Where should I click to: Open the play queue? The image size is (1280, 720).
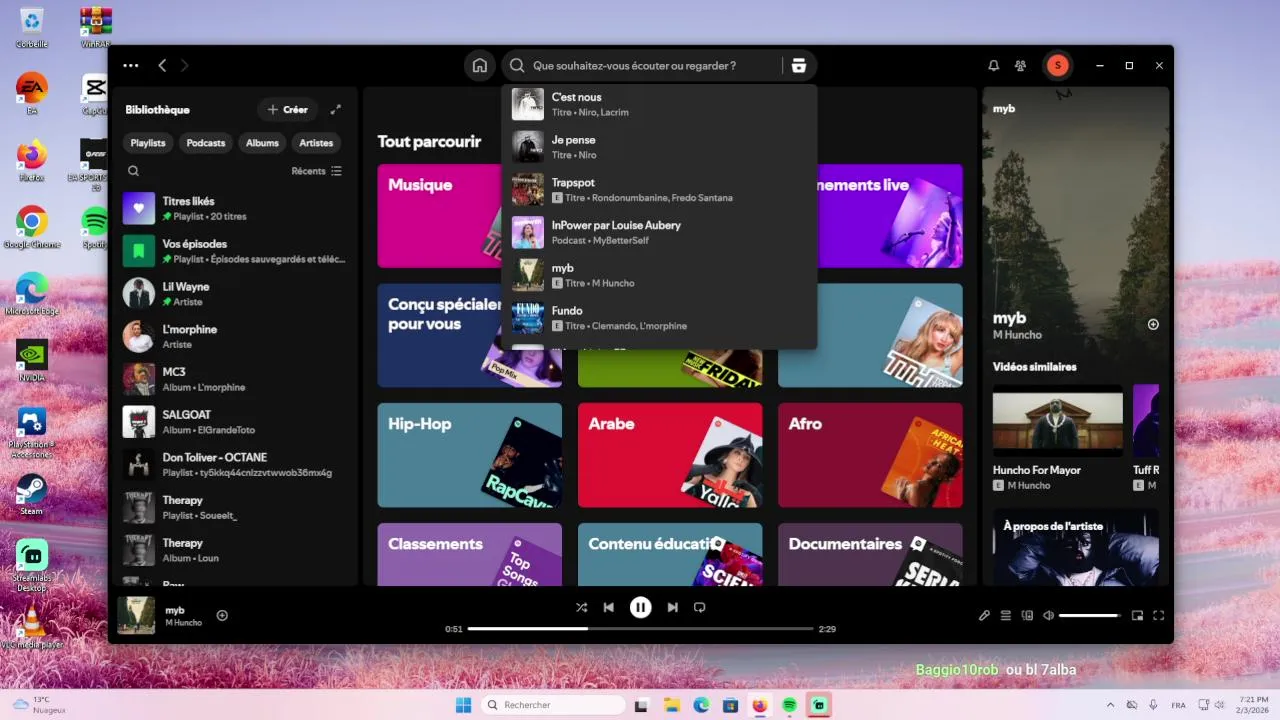(x=1006, y=615)
